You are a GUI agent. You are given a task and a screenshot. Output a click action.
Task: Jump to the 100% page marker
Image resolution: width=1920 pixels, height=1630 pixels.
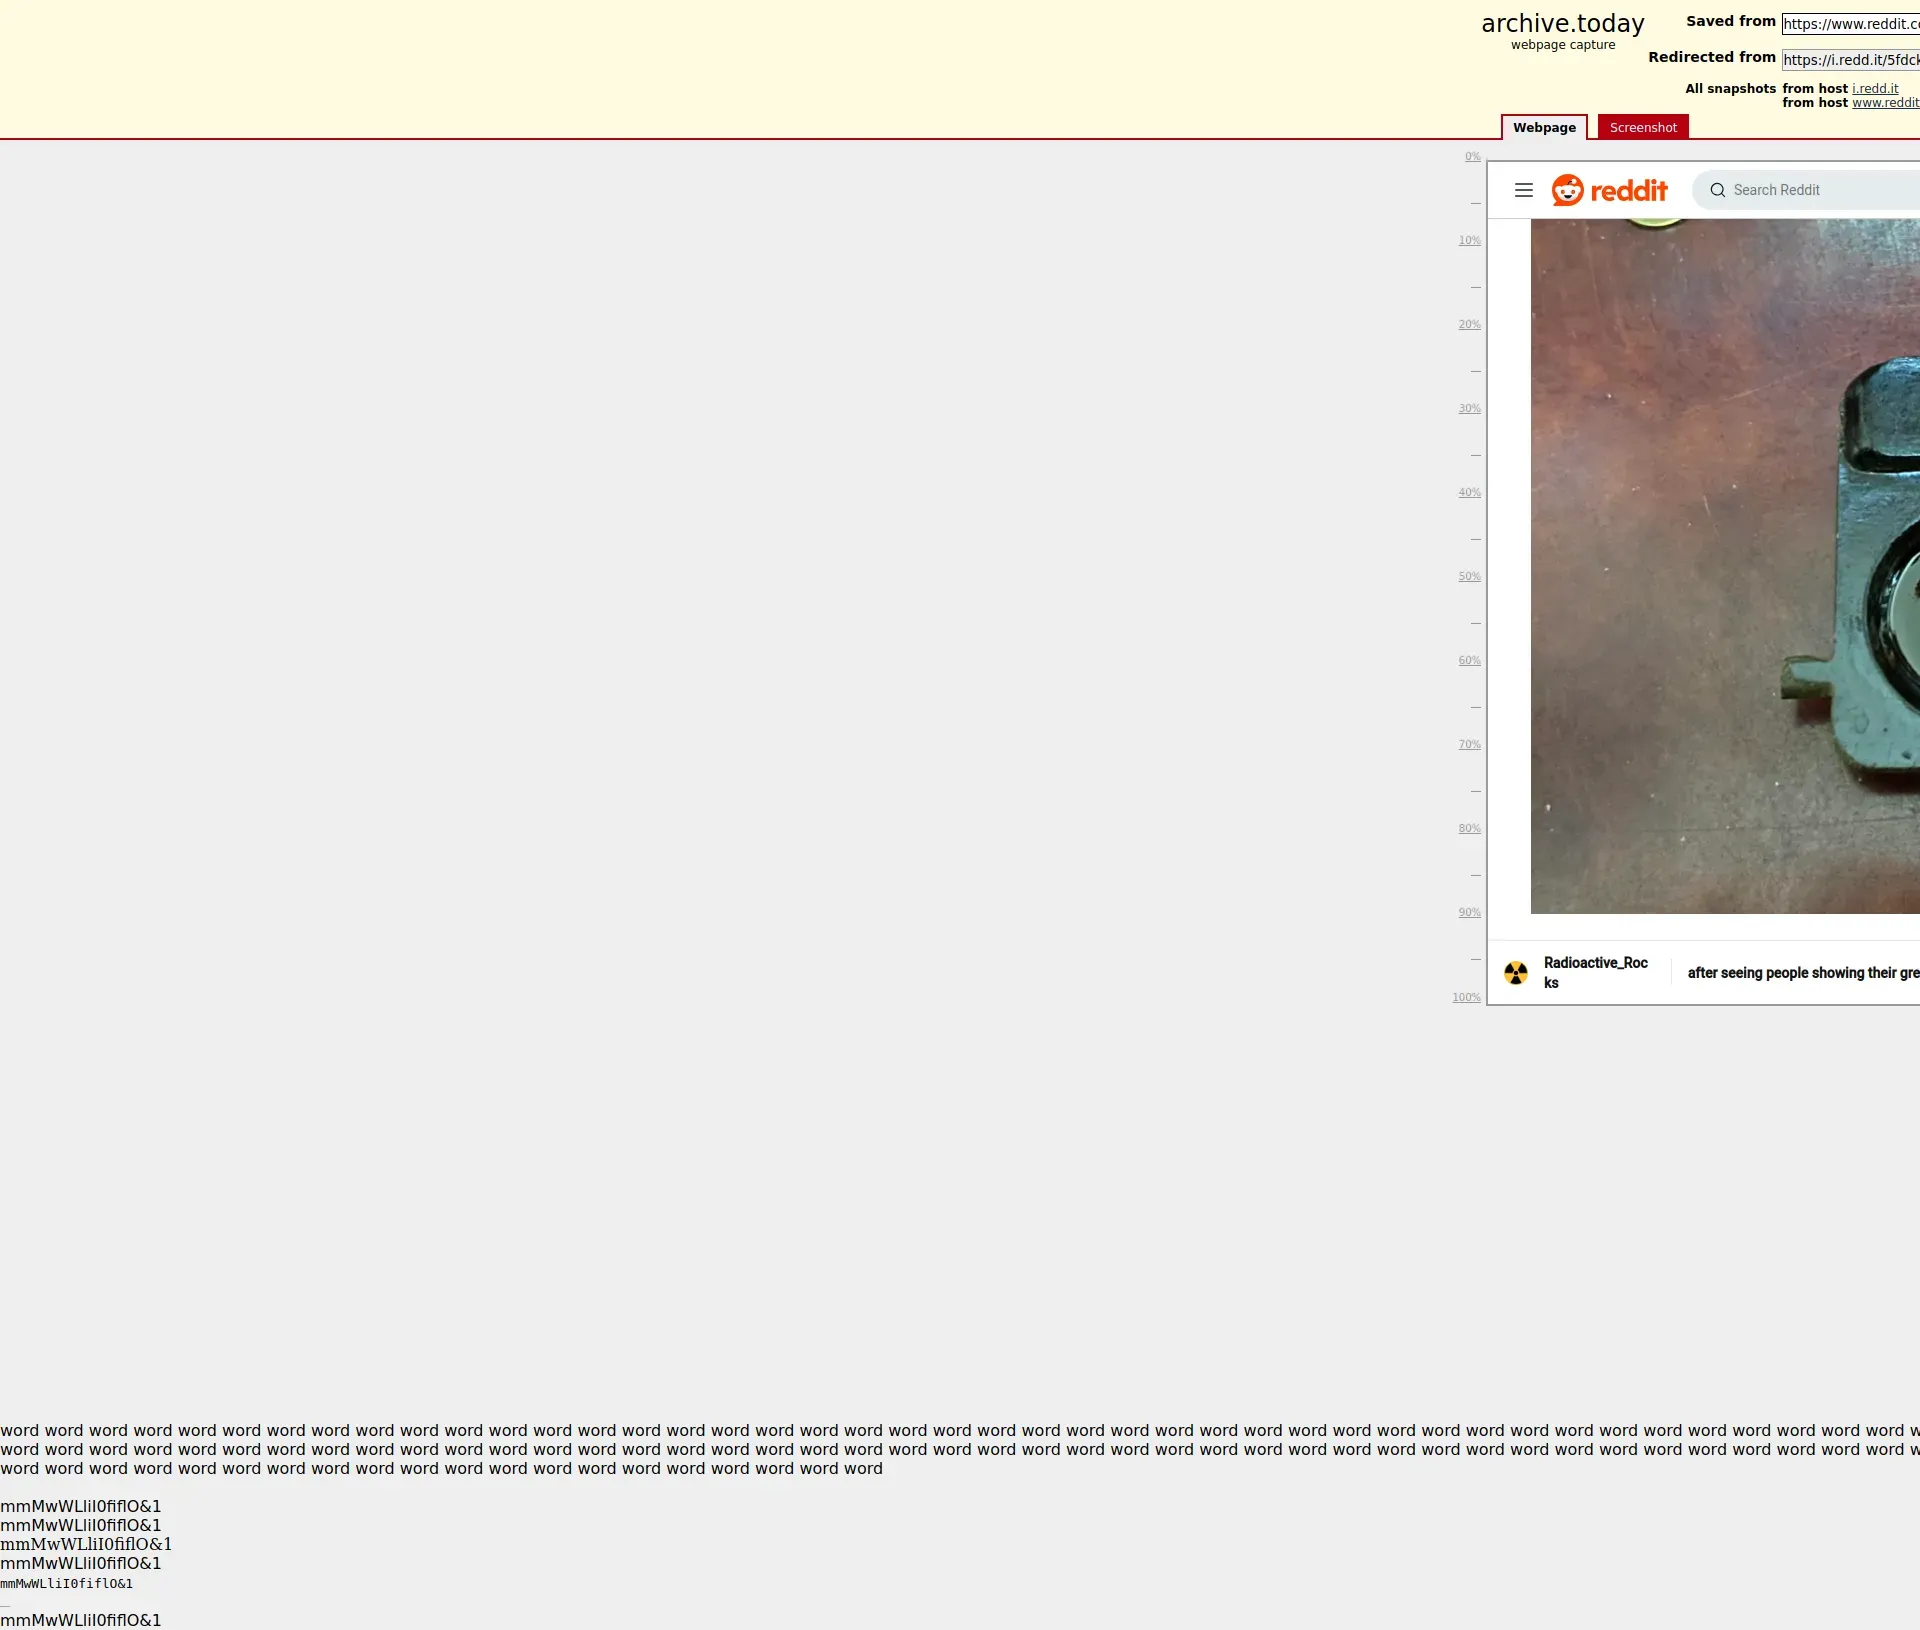[1466, 998]
